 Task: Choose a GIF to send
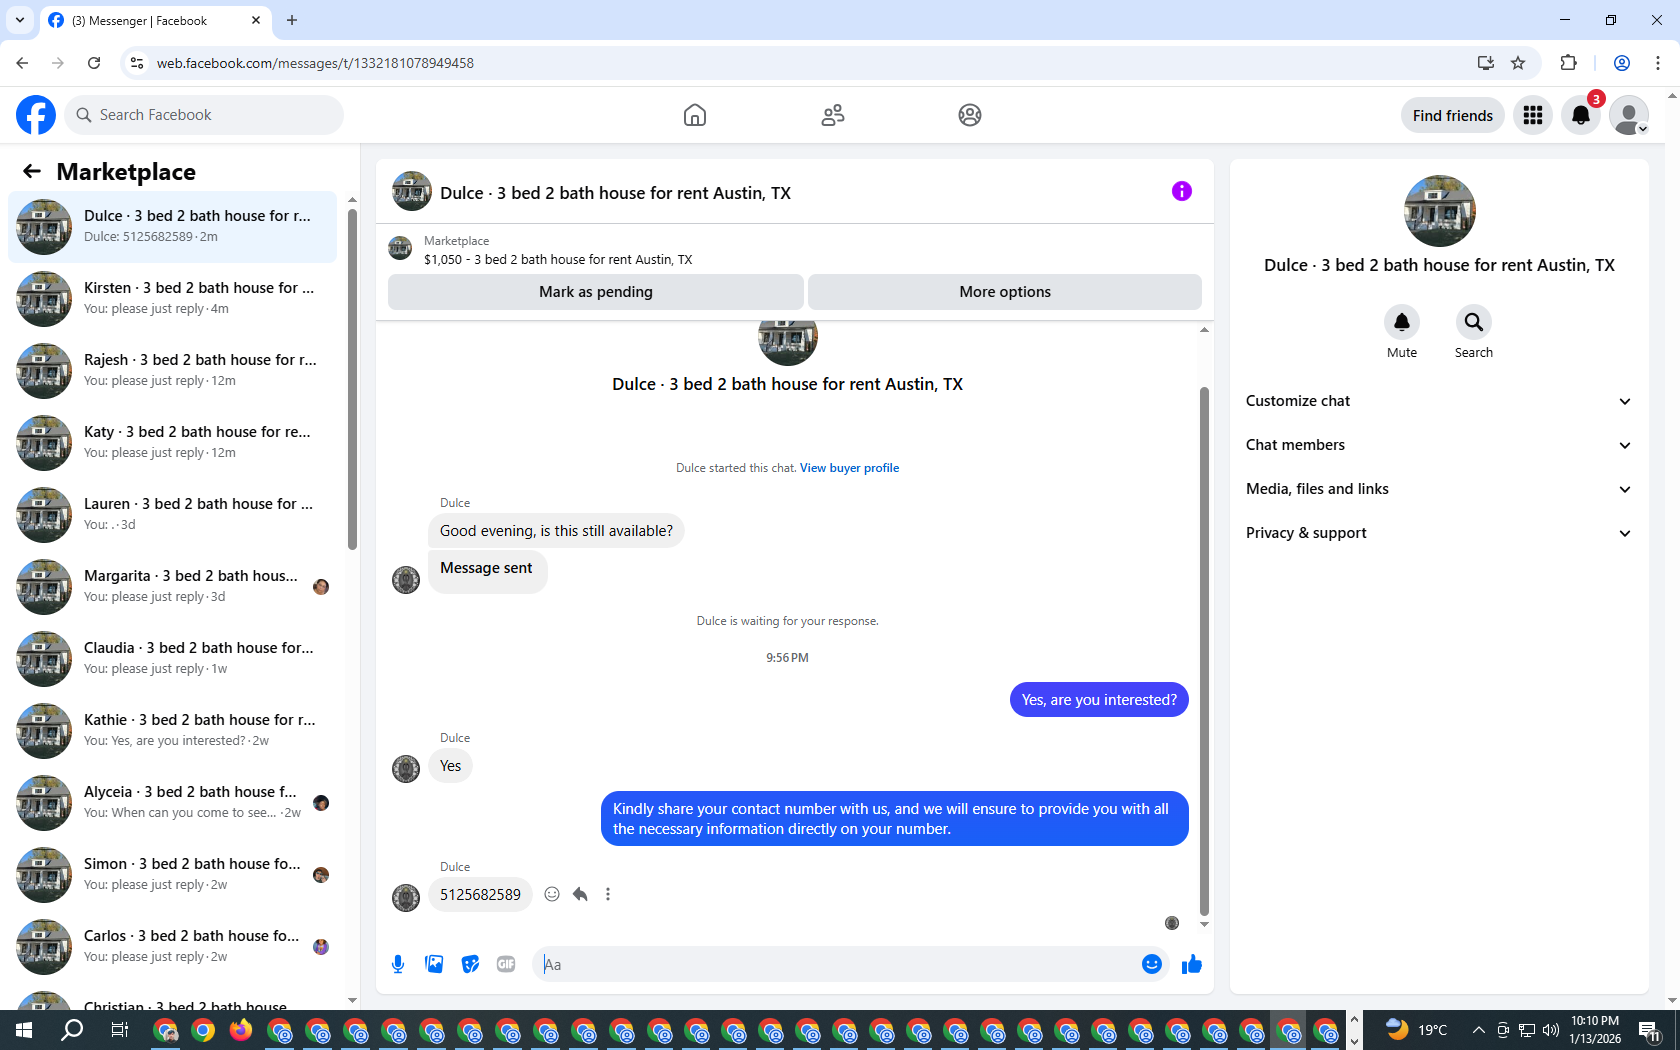pos(506,964)
